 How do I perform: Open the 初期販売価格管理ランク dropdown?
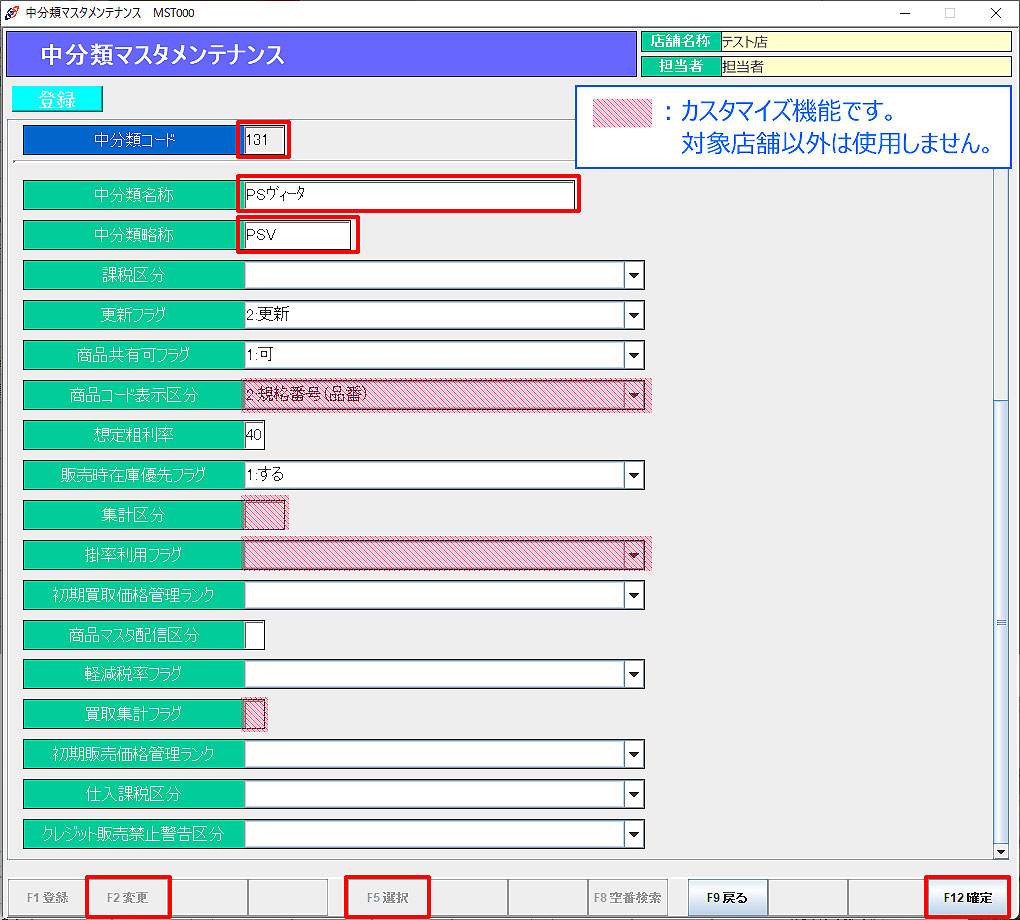pyautogui.click(x=634, y=754)
